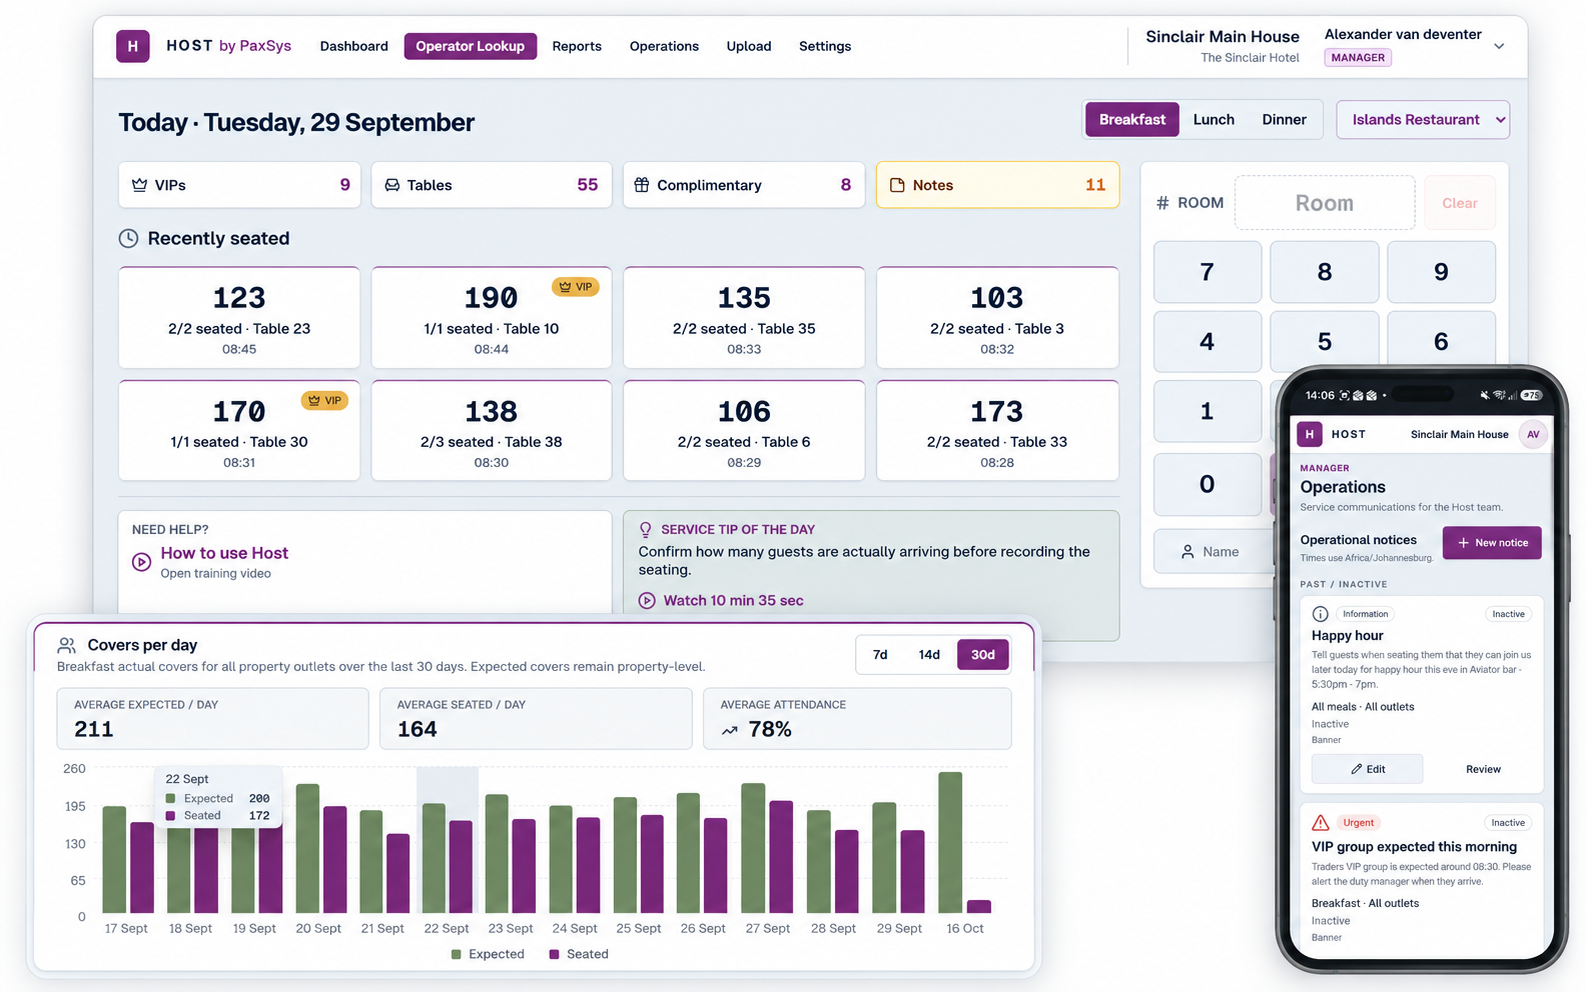Viewport: 1586px width, 992px height.
Task: Click the Notes document icon
Action: (897, 185)
